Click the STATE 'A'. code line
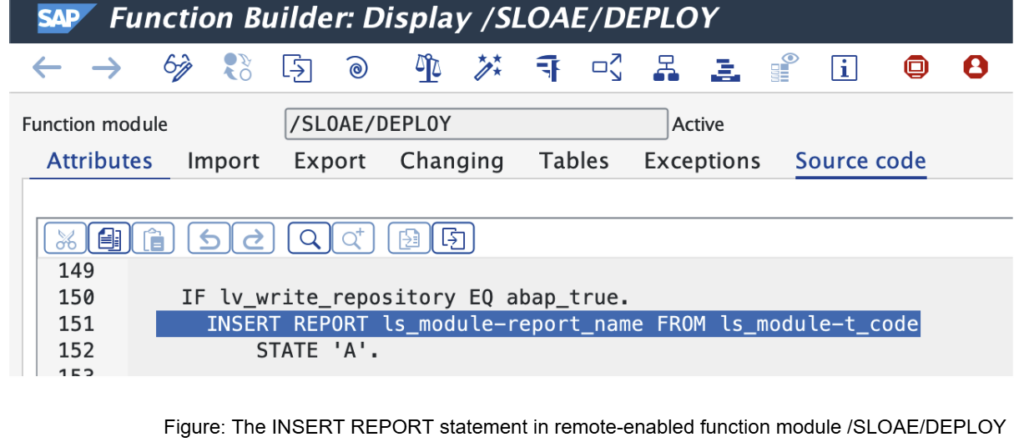 click(317, 351)
